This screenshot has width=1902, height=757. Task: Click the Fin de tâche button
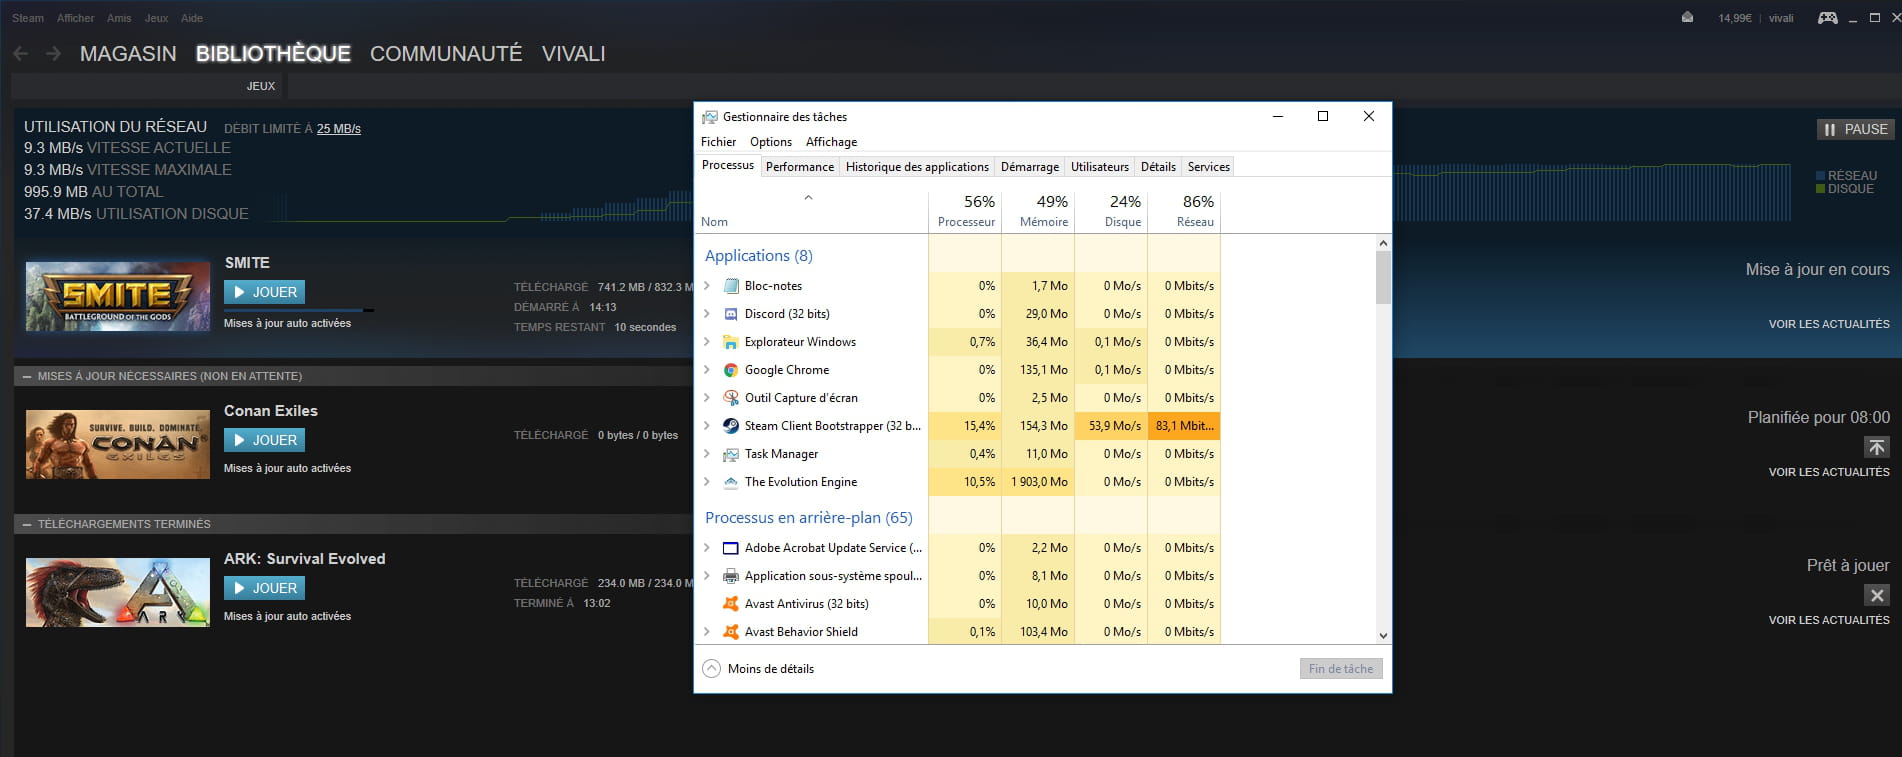pyautogui.click(x=1341, y=669)
